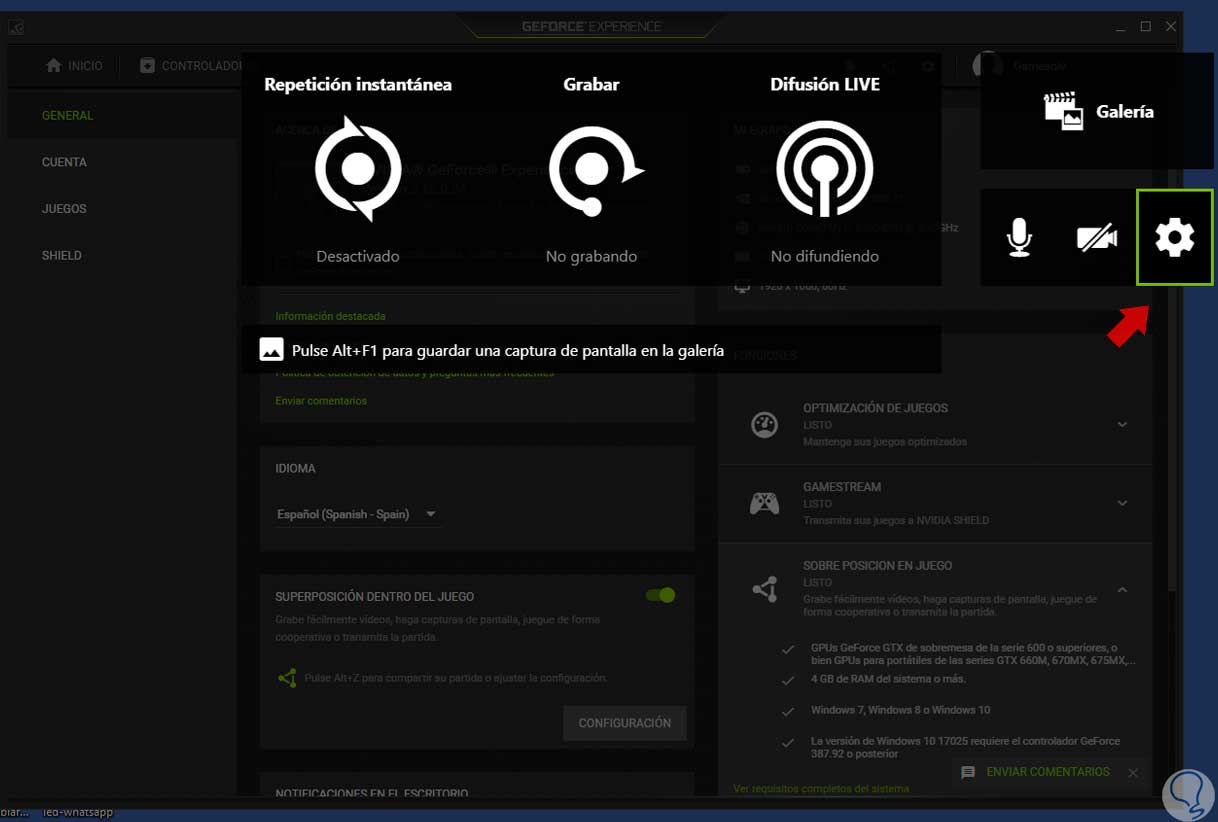Click the Enviar comentarios chat bubble icon
The height and width of the screenshot is (822, 1218).
point(968,773)
